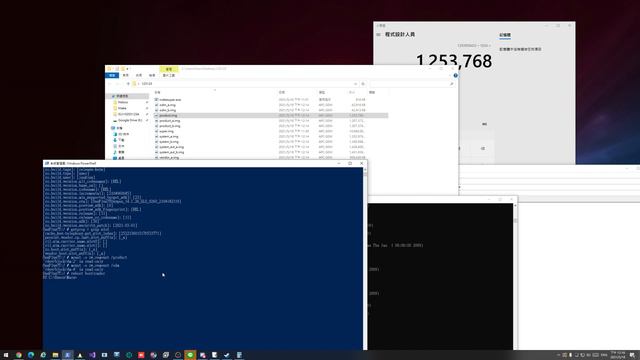Screen dimensions: 640x360
Task: Open Explorer help question-mark icon
Action: [x=456, y=76]
